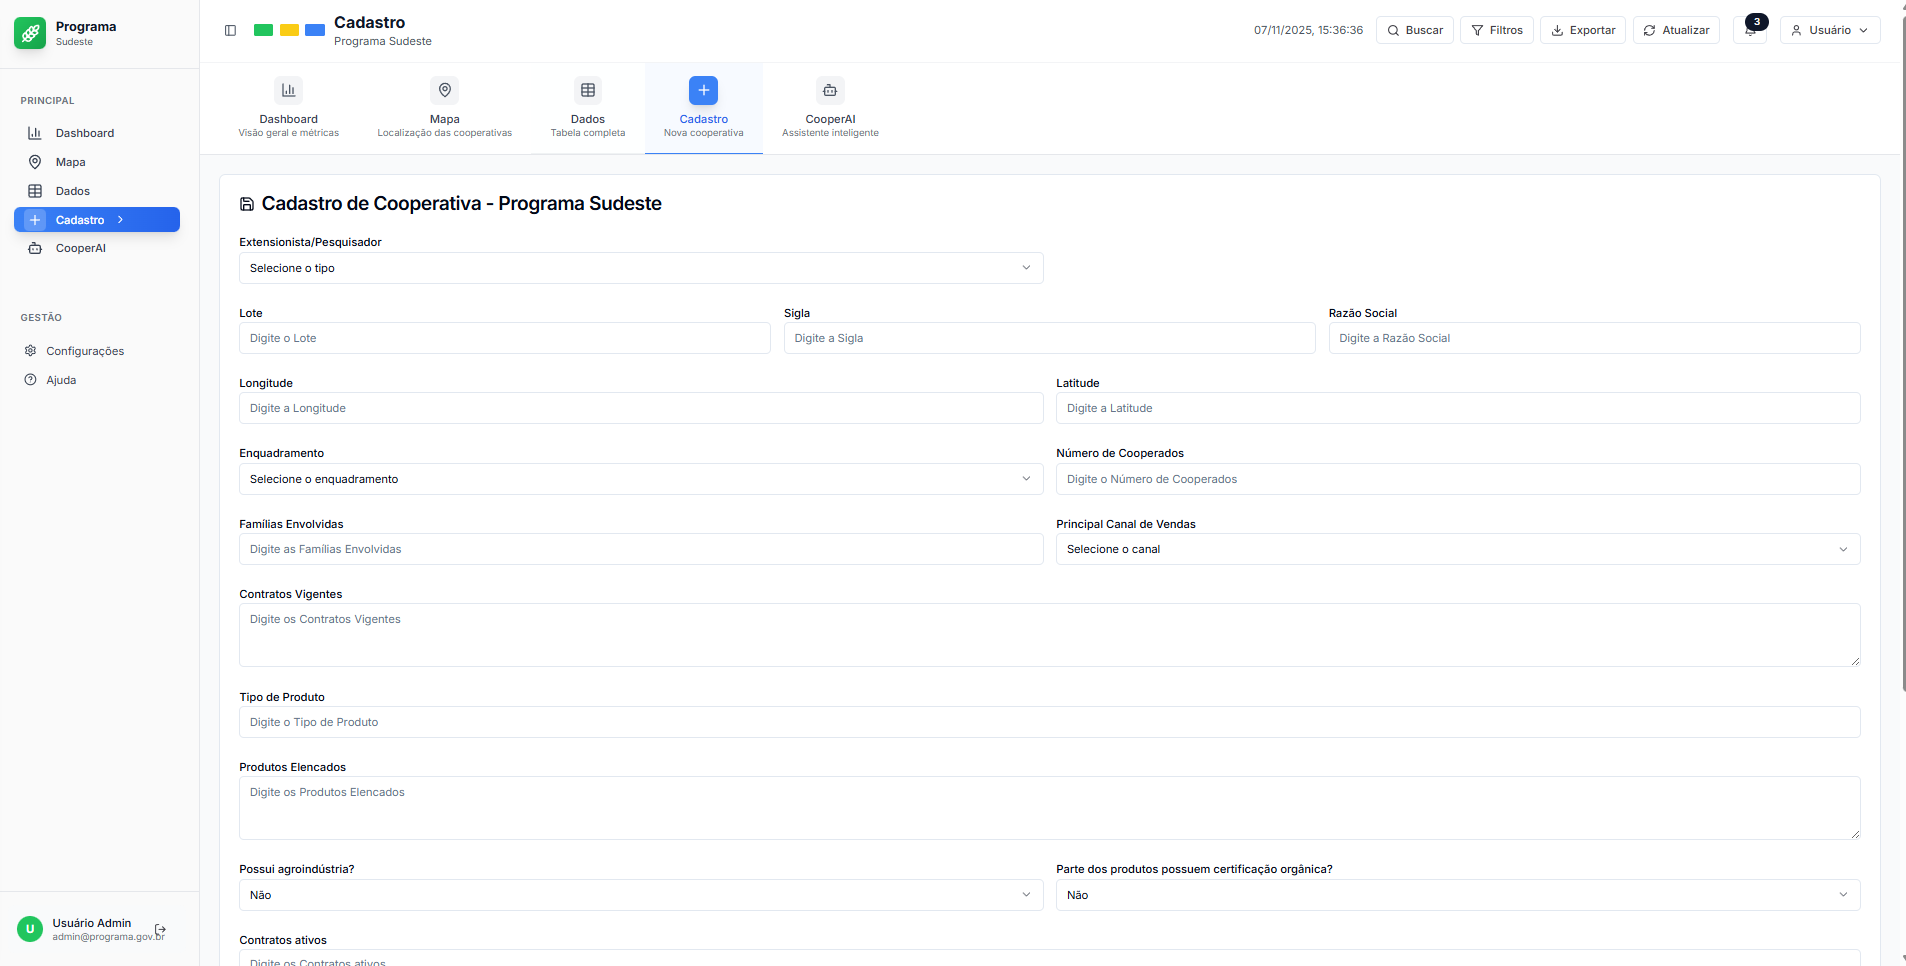Image resolution: width=1906 pixels, height=966 pixels.
Task: Open the CooperAI assistant tab
Action: pos(830,107)
